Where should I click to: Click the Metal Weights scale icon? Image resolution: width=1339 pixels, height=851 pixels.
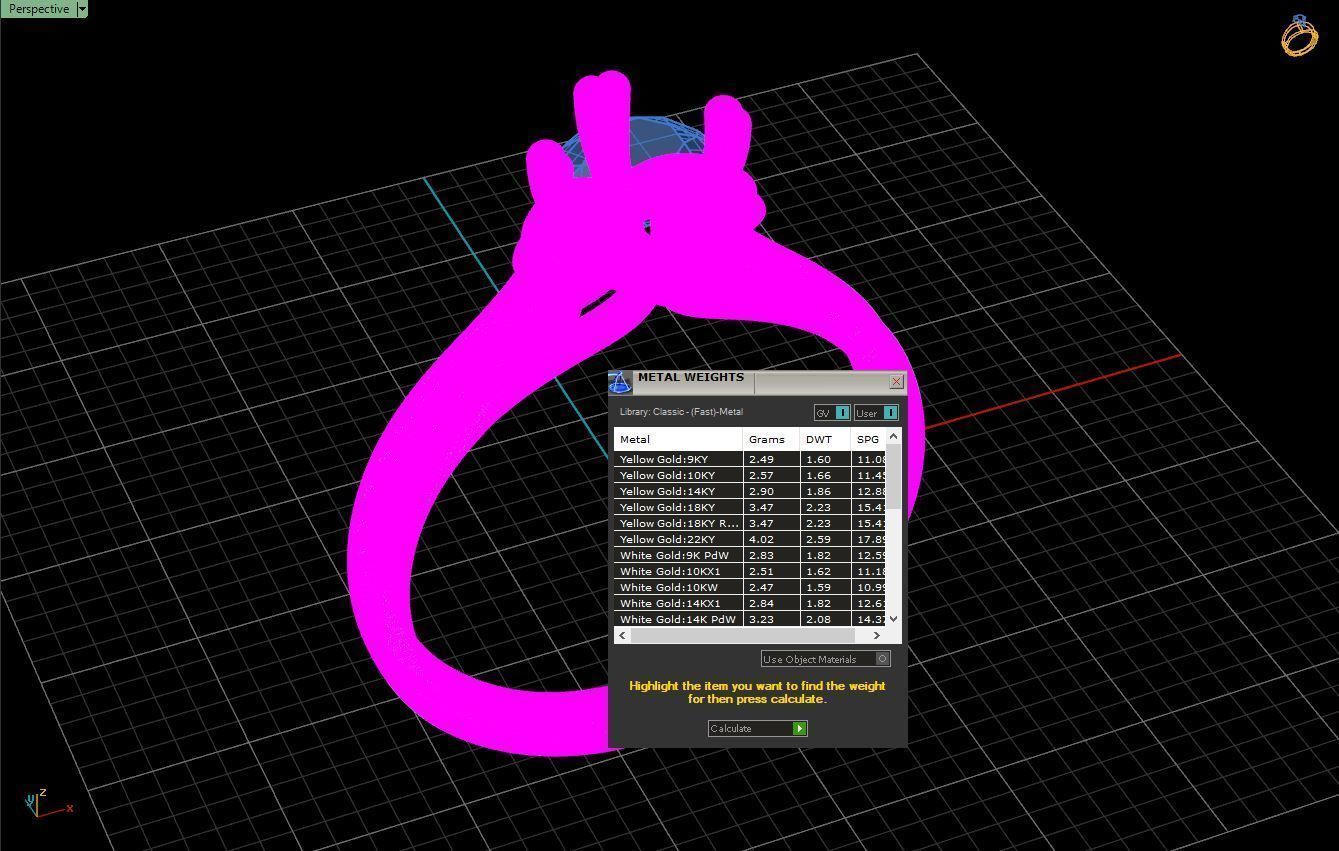pyautogui.click(x=620, y=383)
